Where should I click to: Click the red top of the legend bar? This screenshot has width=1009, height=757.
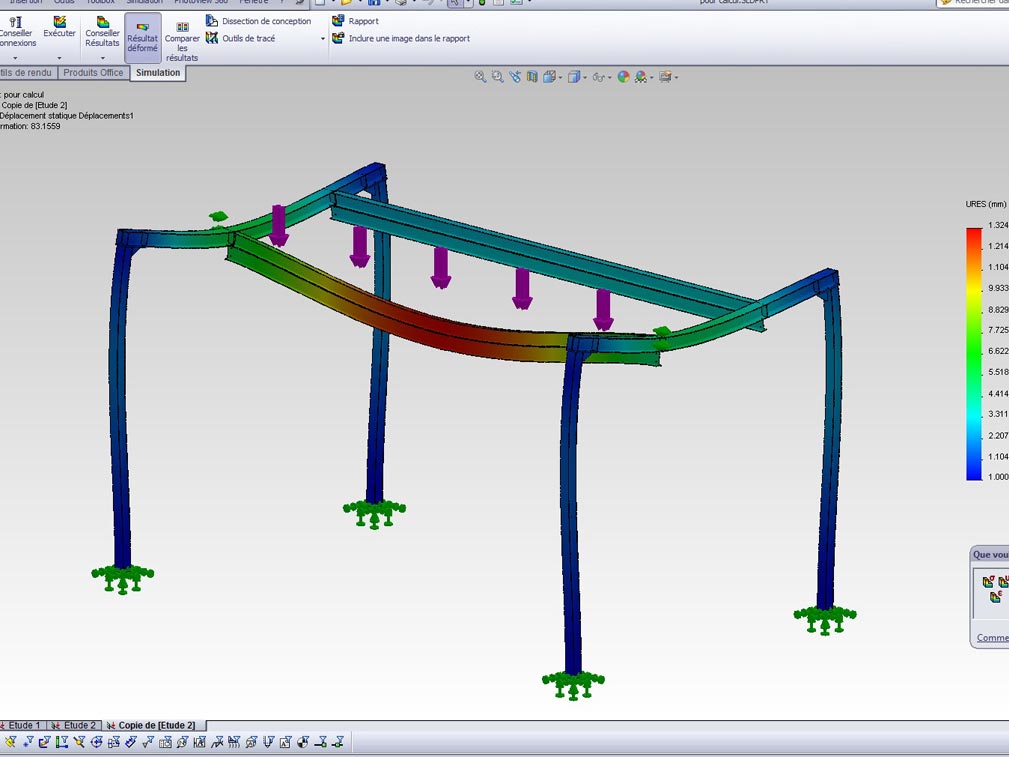point(974,235)
